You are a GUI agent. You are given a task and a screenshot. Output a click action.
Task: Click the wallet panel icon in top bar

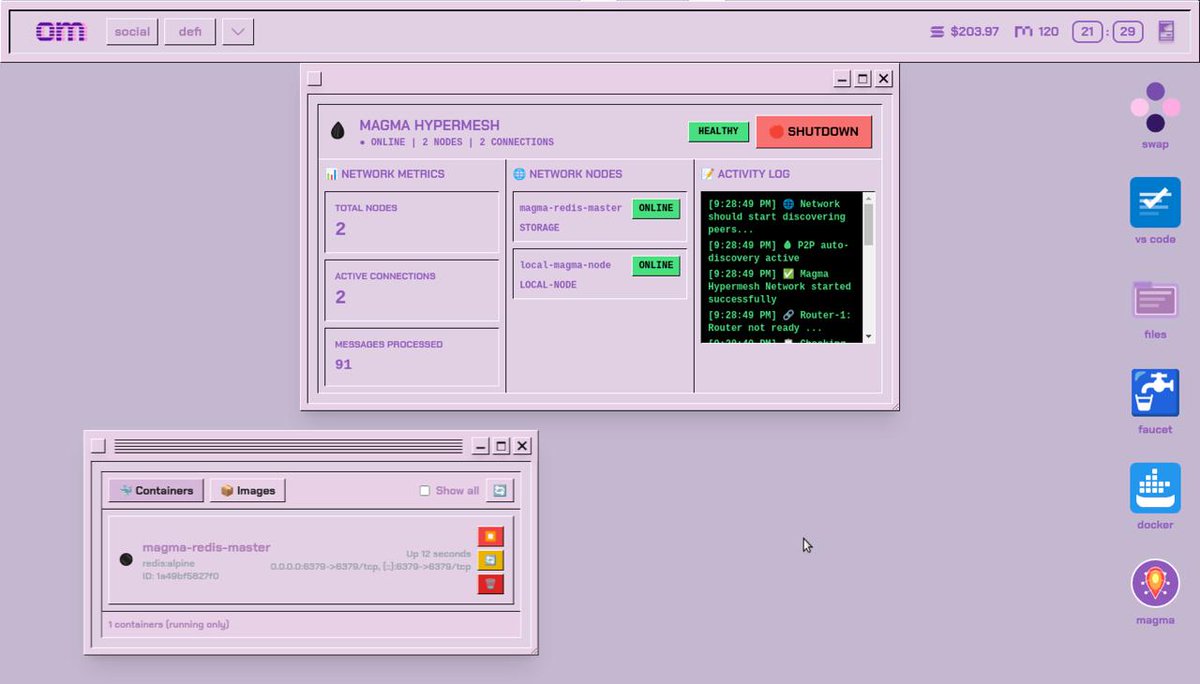(1166, 31)
